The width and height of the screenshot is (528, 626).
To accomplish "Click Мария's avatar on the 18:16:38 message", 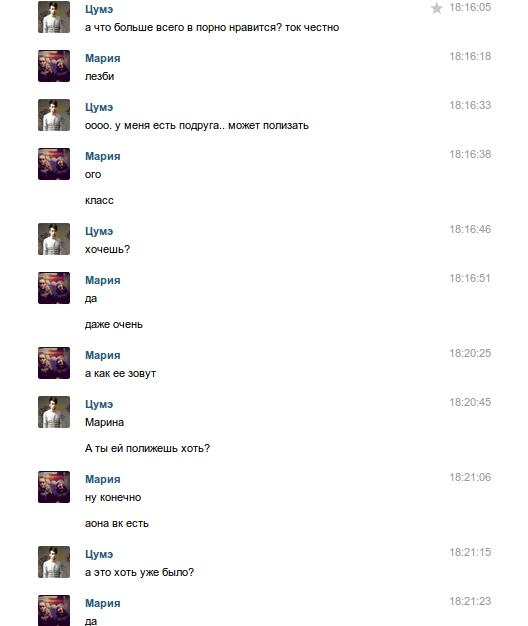I will tap(54, 164).
